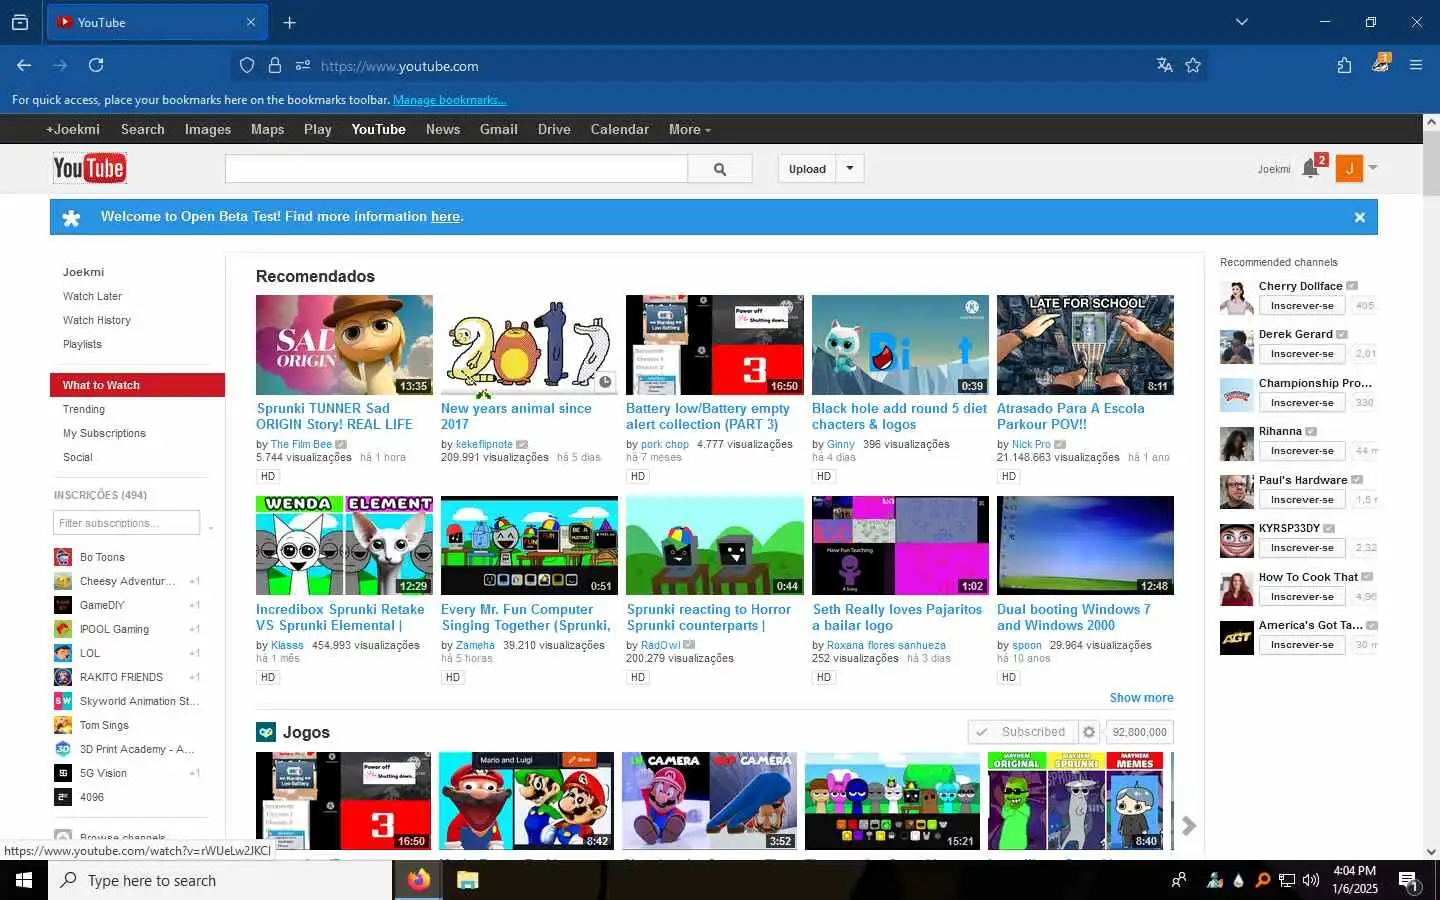Subscribe to KYRSP33DY with Inscrever-se
Screen dimensions: 1440x900
[x=1301, y=548]
